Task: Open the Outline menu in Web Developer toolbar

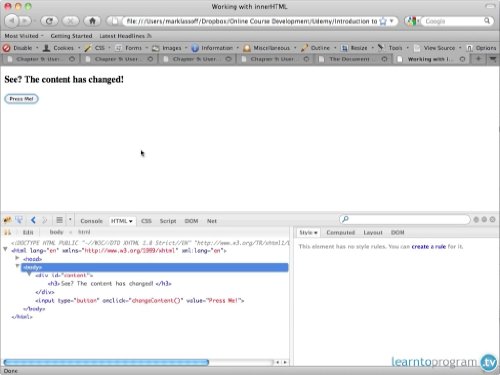Action: [x=319, y=48]
